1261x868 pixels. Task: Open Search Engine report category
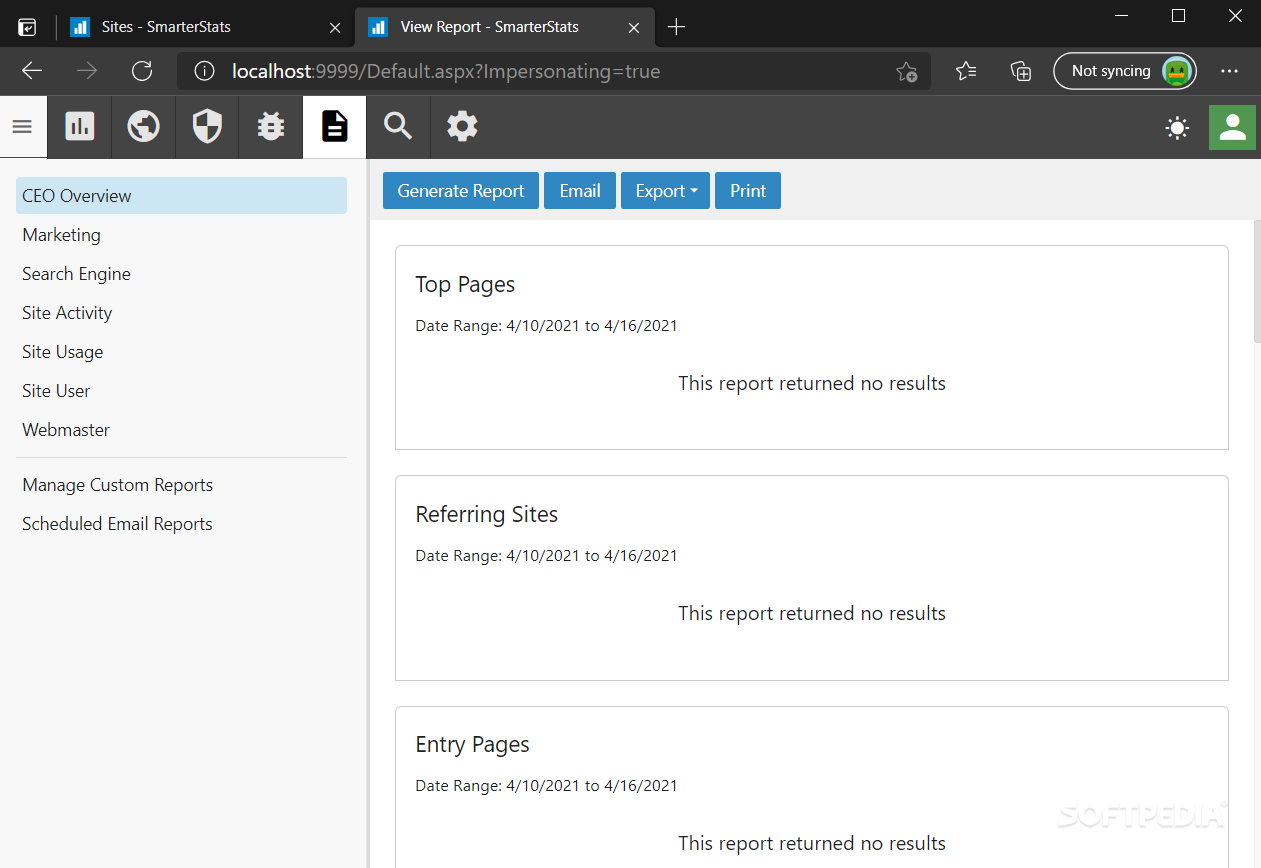[181, 274]
